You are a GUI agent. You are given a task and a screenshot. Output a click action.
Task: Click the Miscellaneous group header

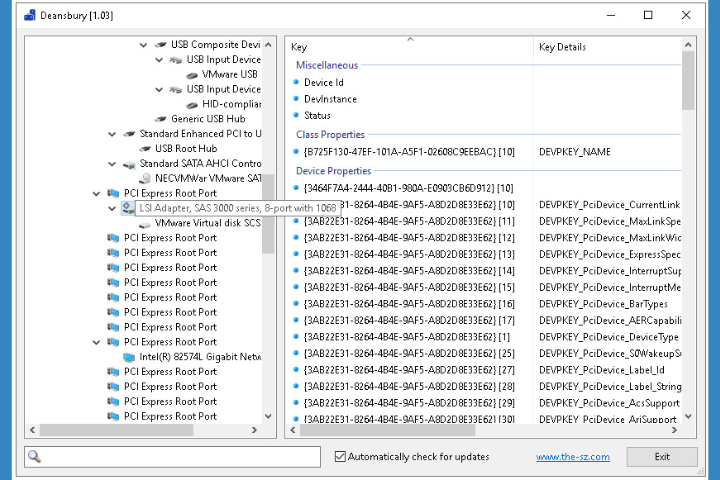coord(327,65)
